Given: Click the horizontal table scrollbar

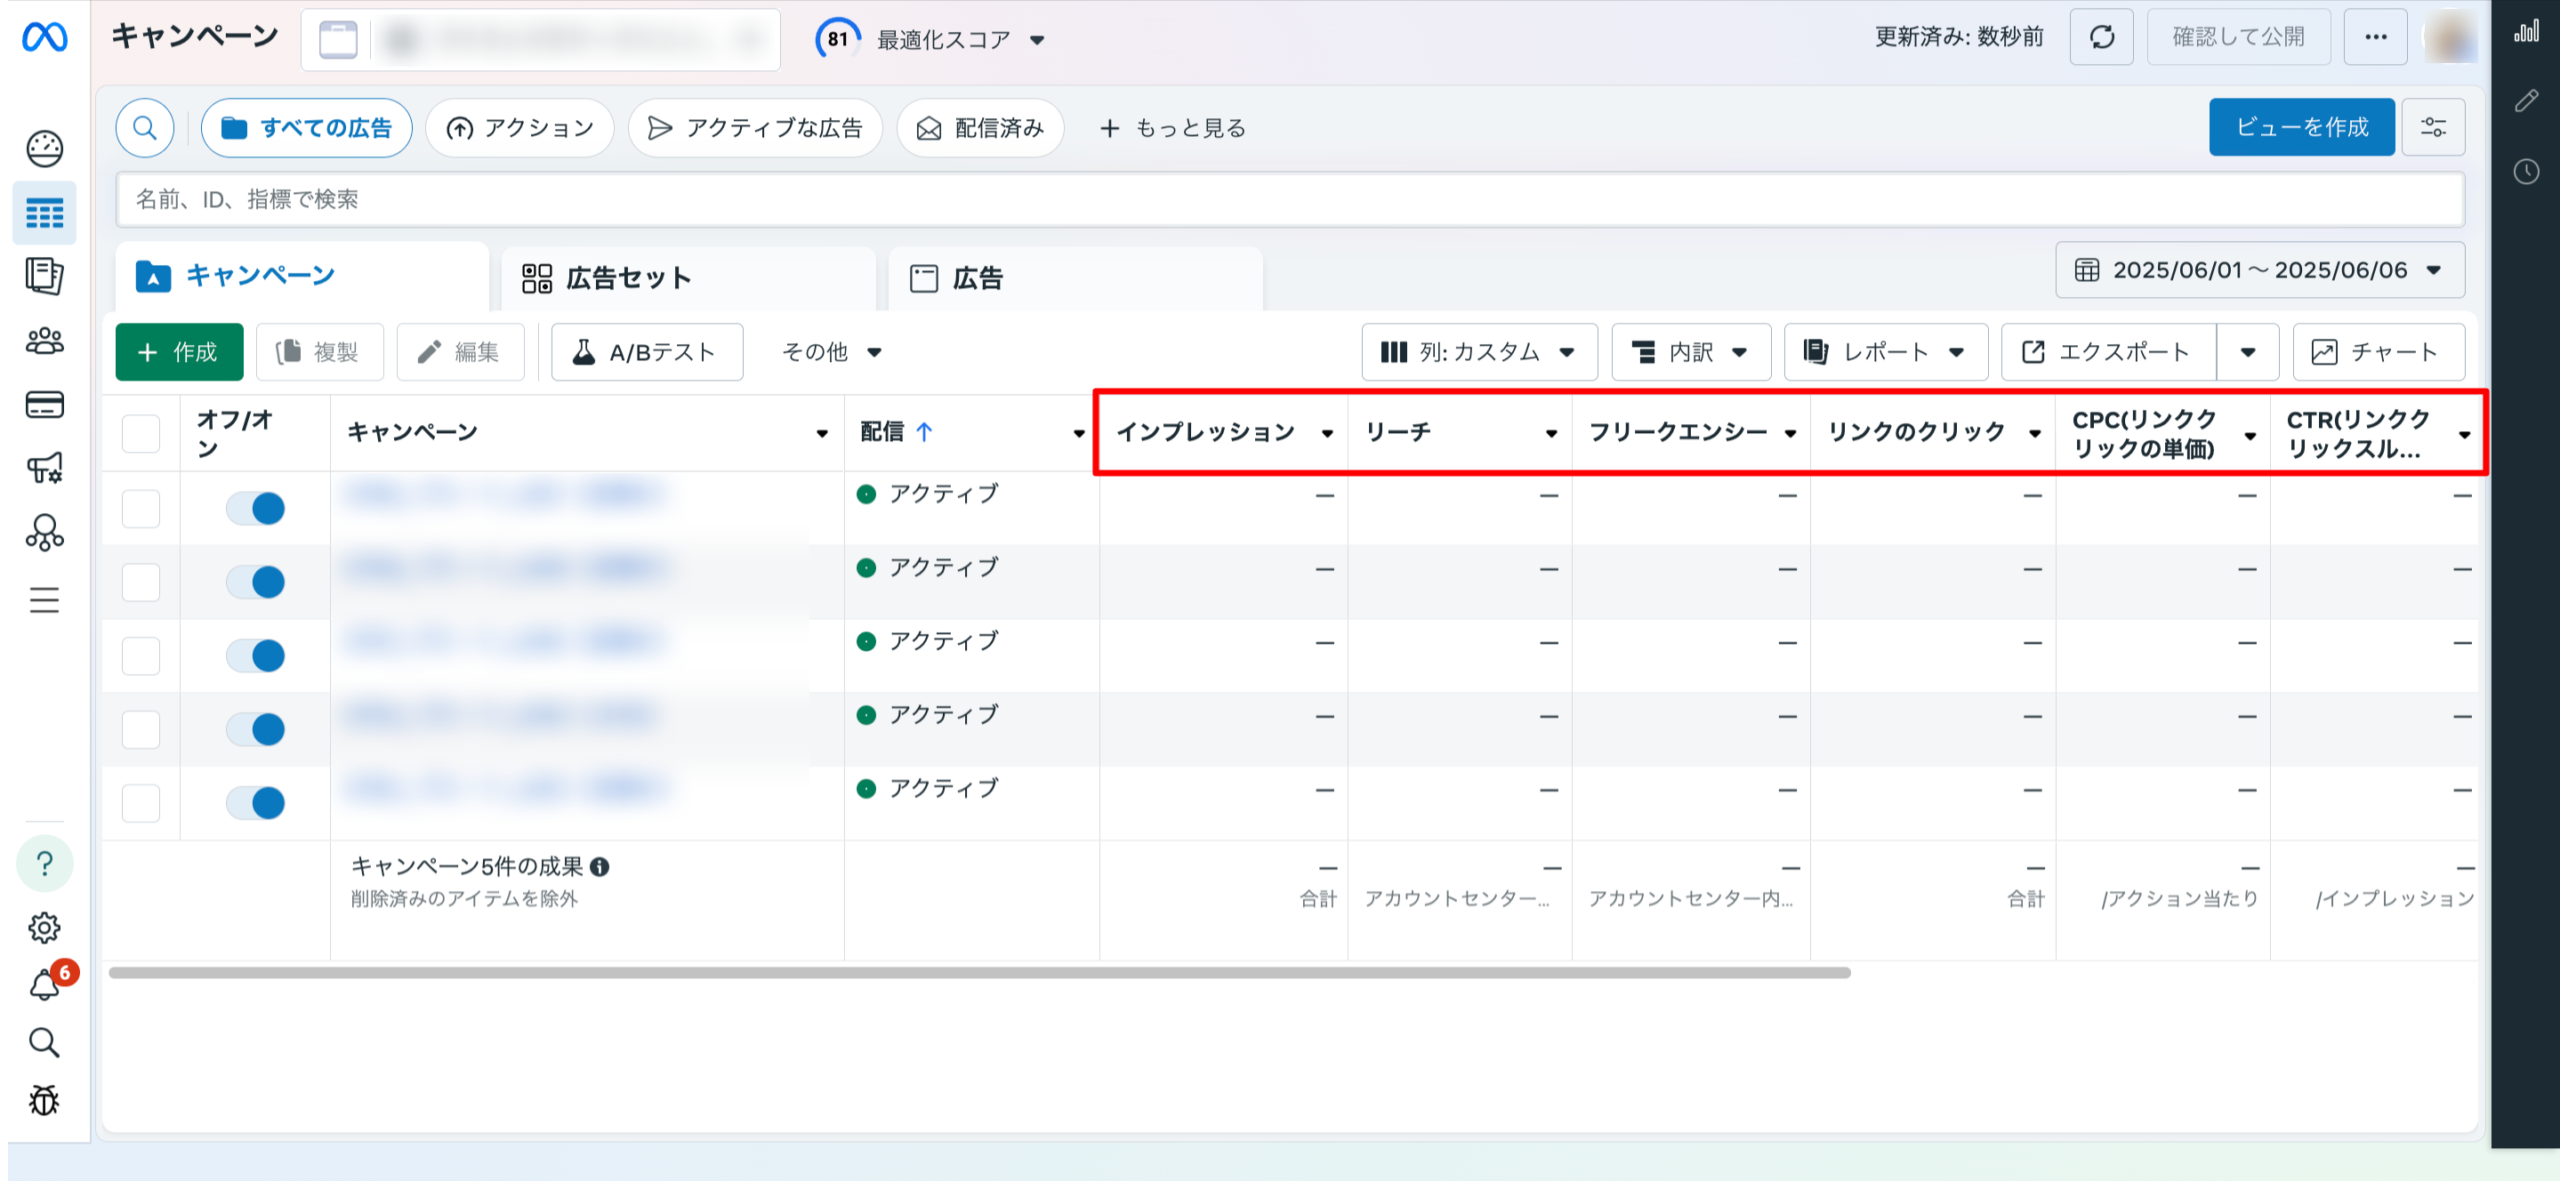Looking at the screenshot, I should point(980,972).
